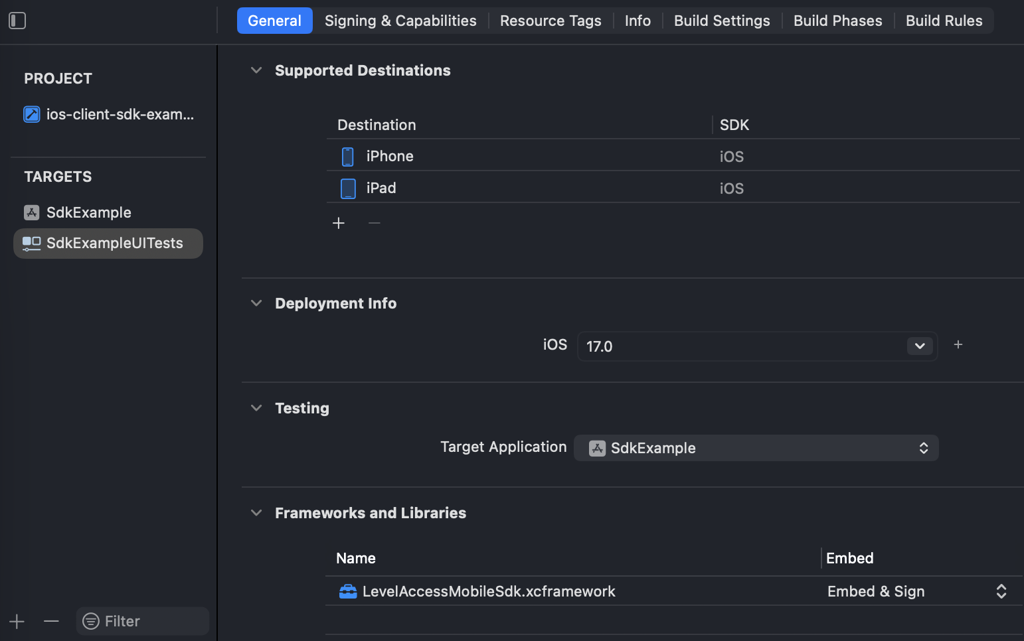This screenshot has width=1024, height=641.
Task: Click the Supported Destinations heading
Action: 362,70
